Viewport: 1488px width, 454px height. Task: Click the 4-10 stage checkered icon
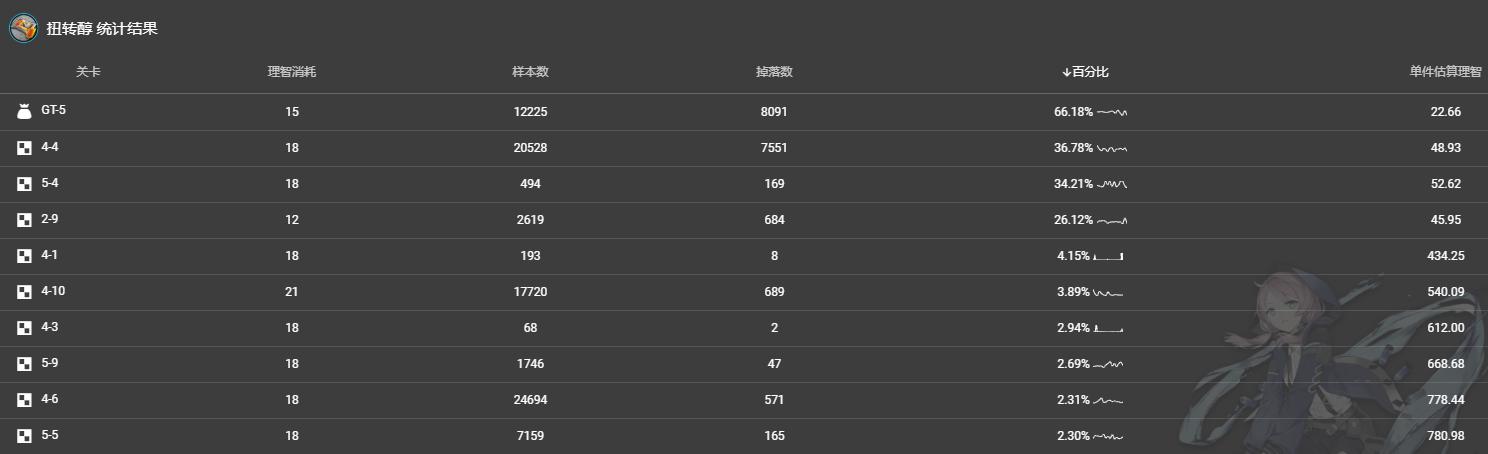[24, 292]
